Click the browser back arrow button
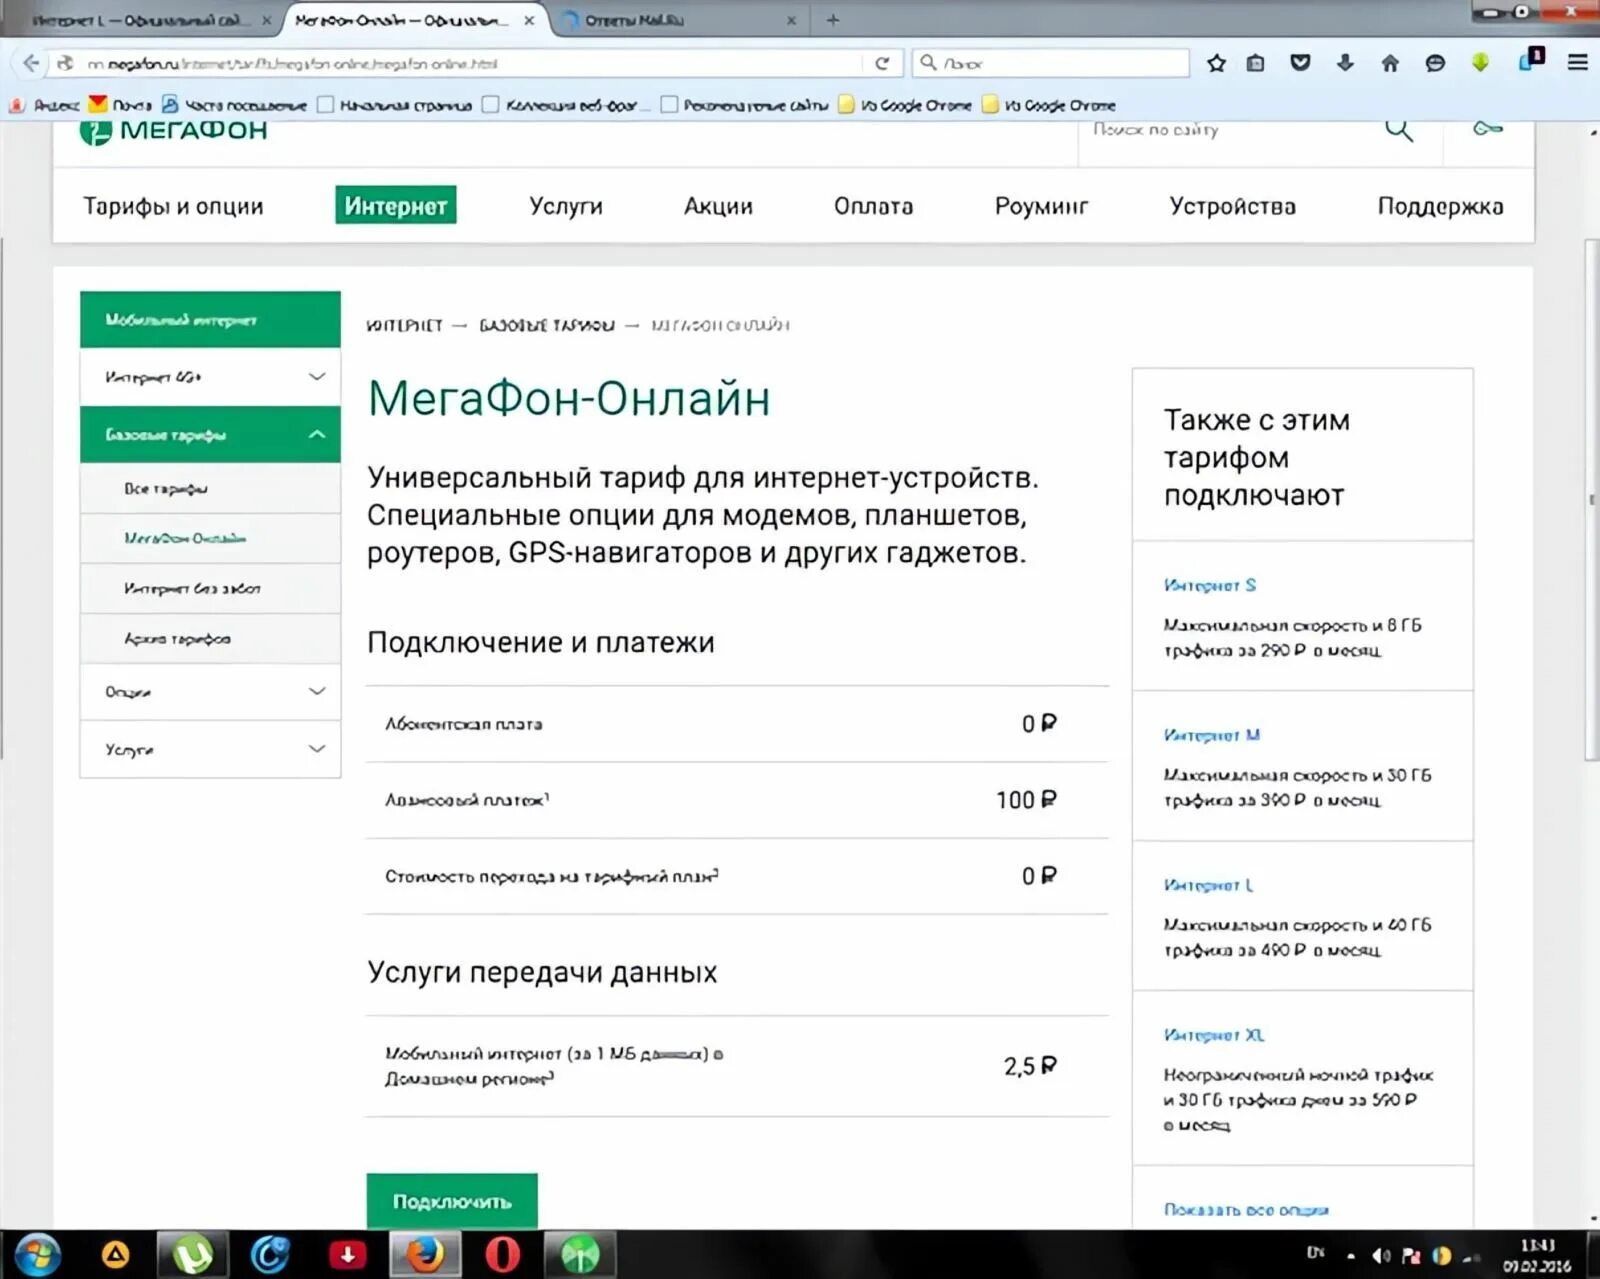 pos(30,63)
